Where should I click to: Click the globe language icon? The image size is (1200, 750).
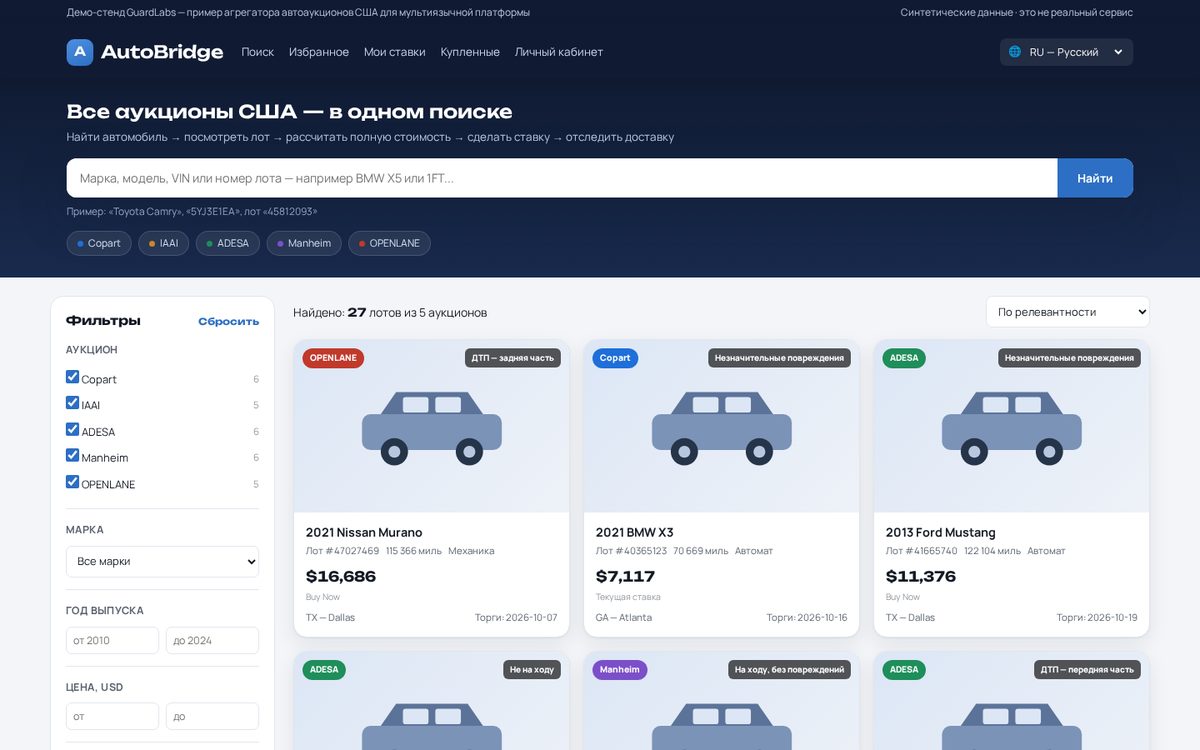coord(1015,52)
